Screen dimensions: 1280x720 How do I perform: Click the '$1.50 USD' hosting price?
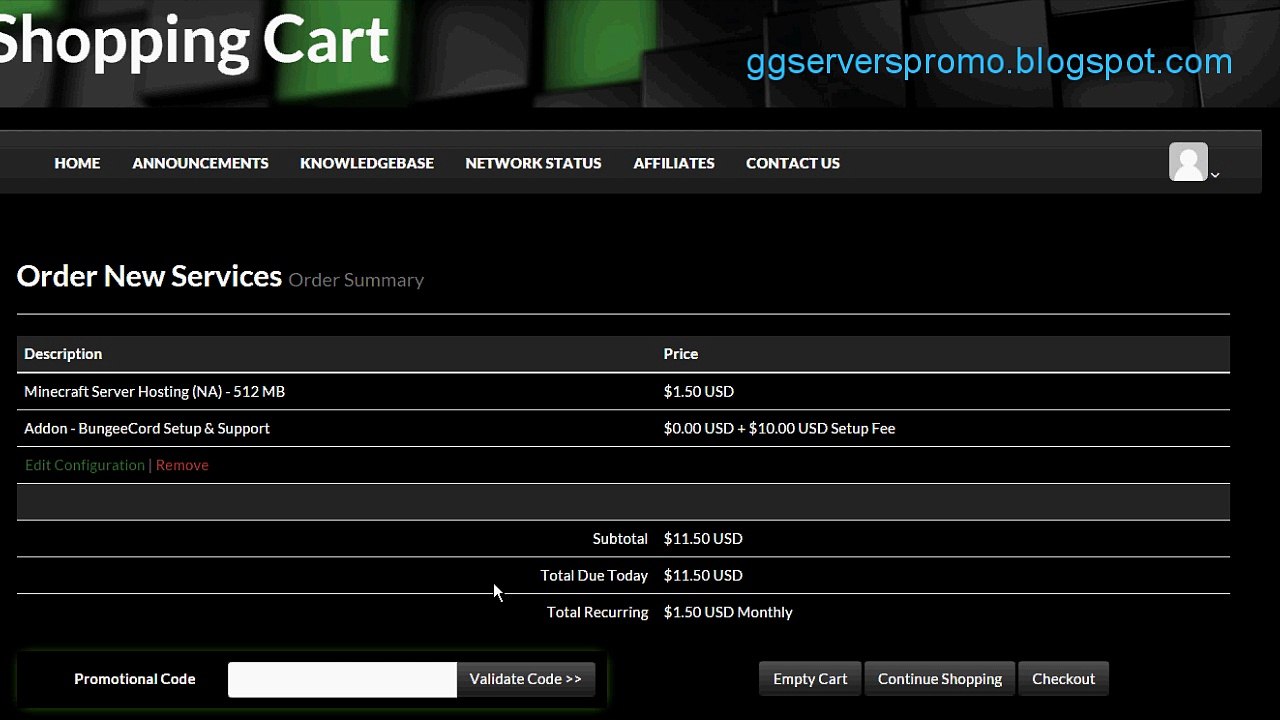click(699, 391)
